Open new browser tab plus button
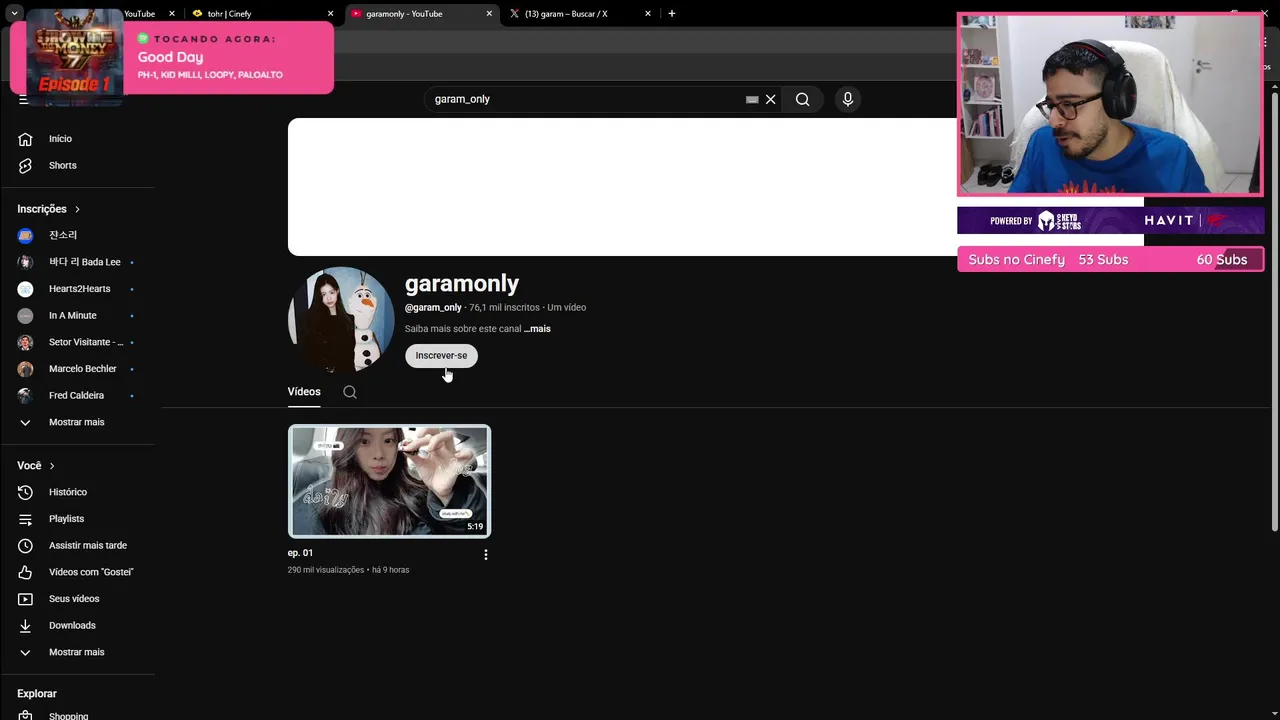 point(672,14)
